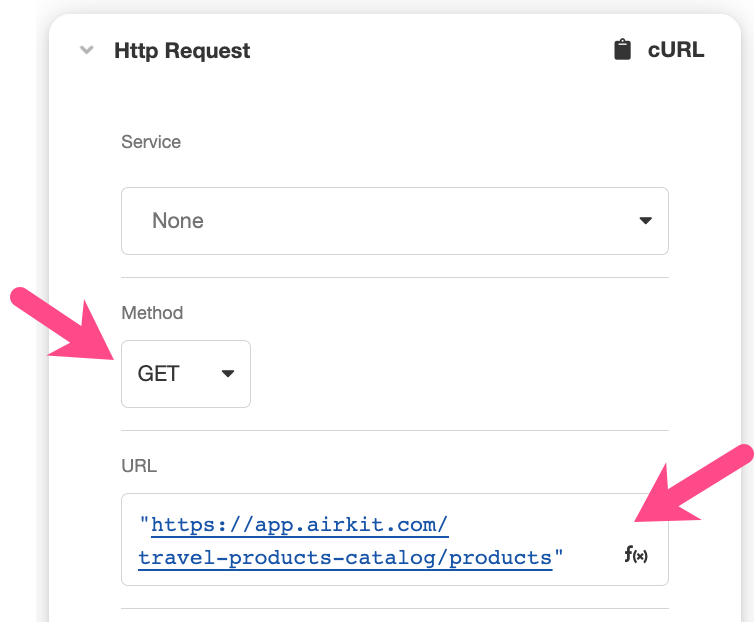754x622 pixels.
Task: Click the Service dropdown caret arrow
Action: tap(645, 220)
